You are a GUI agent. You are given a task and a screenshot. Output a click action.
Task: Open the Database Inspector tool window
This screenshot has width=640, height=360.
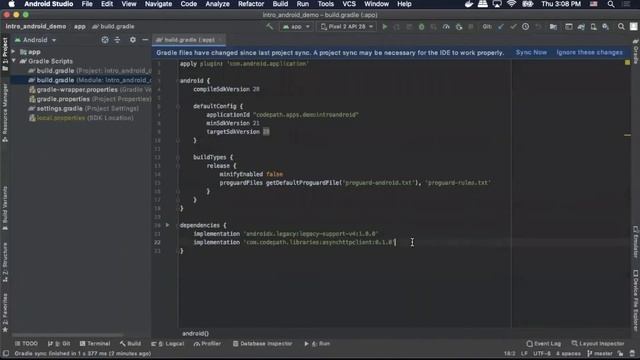tap(262, 344)
